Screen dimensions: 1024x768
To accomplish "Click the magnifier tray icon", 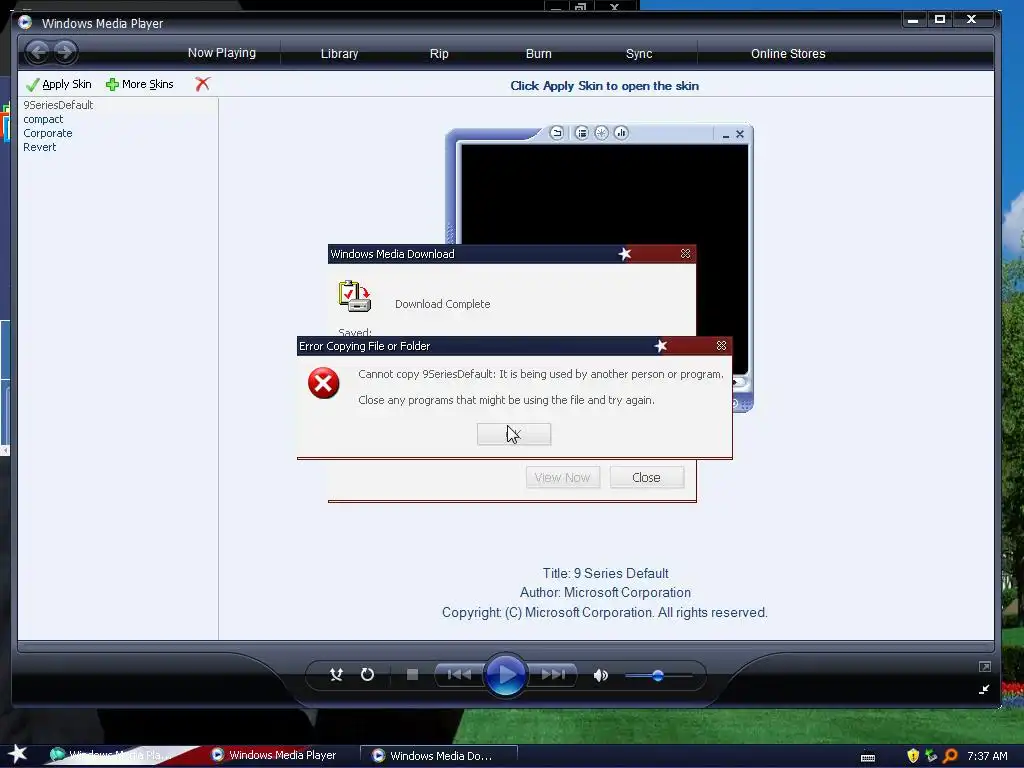I will (950, 756).
